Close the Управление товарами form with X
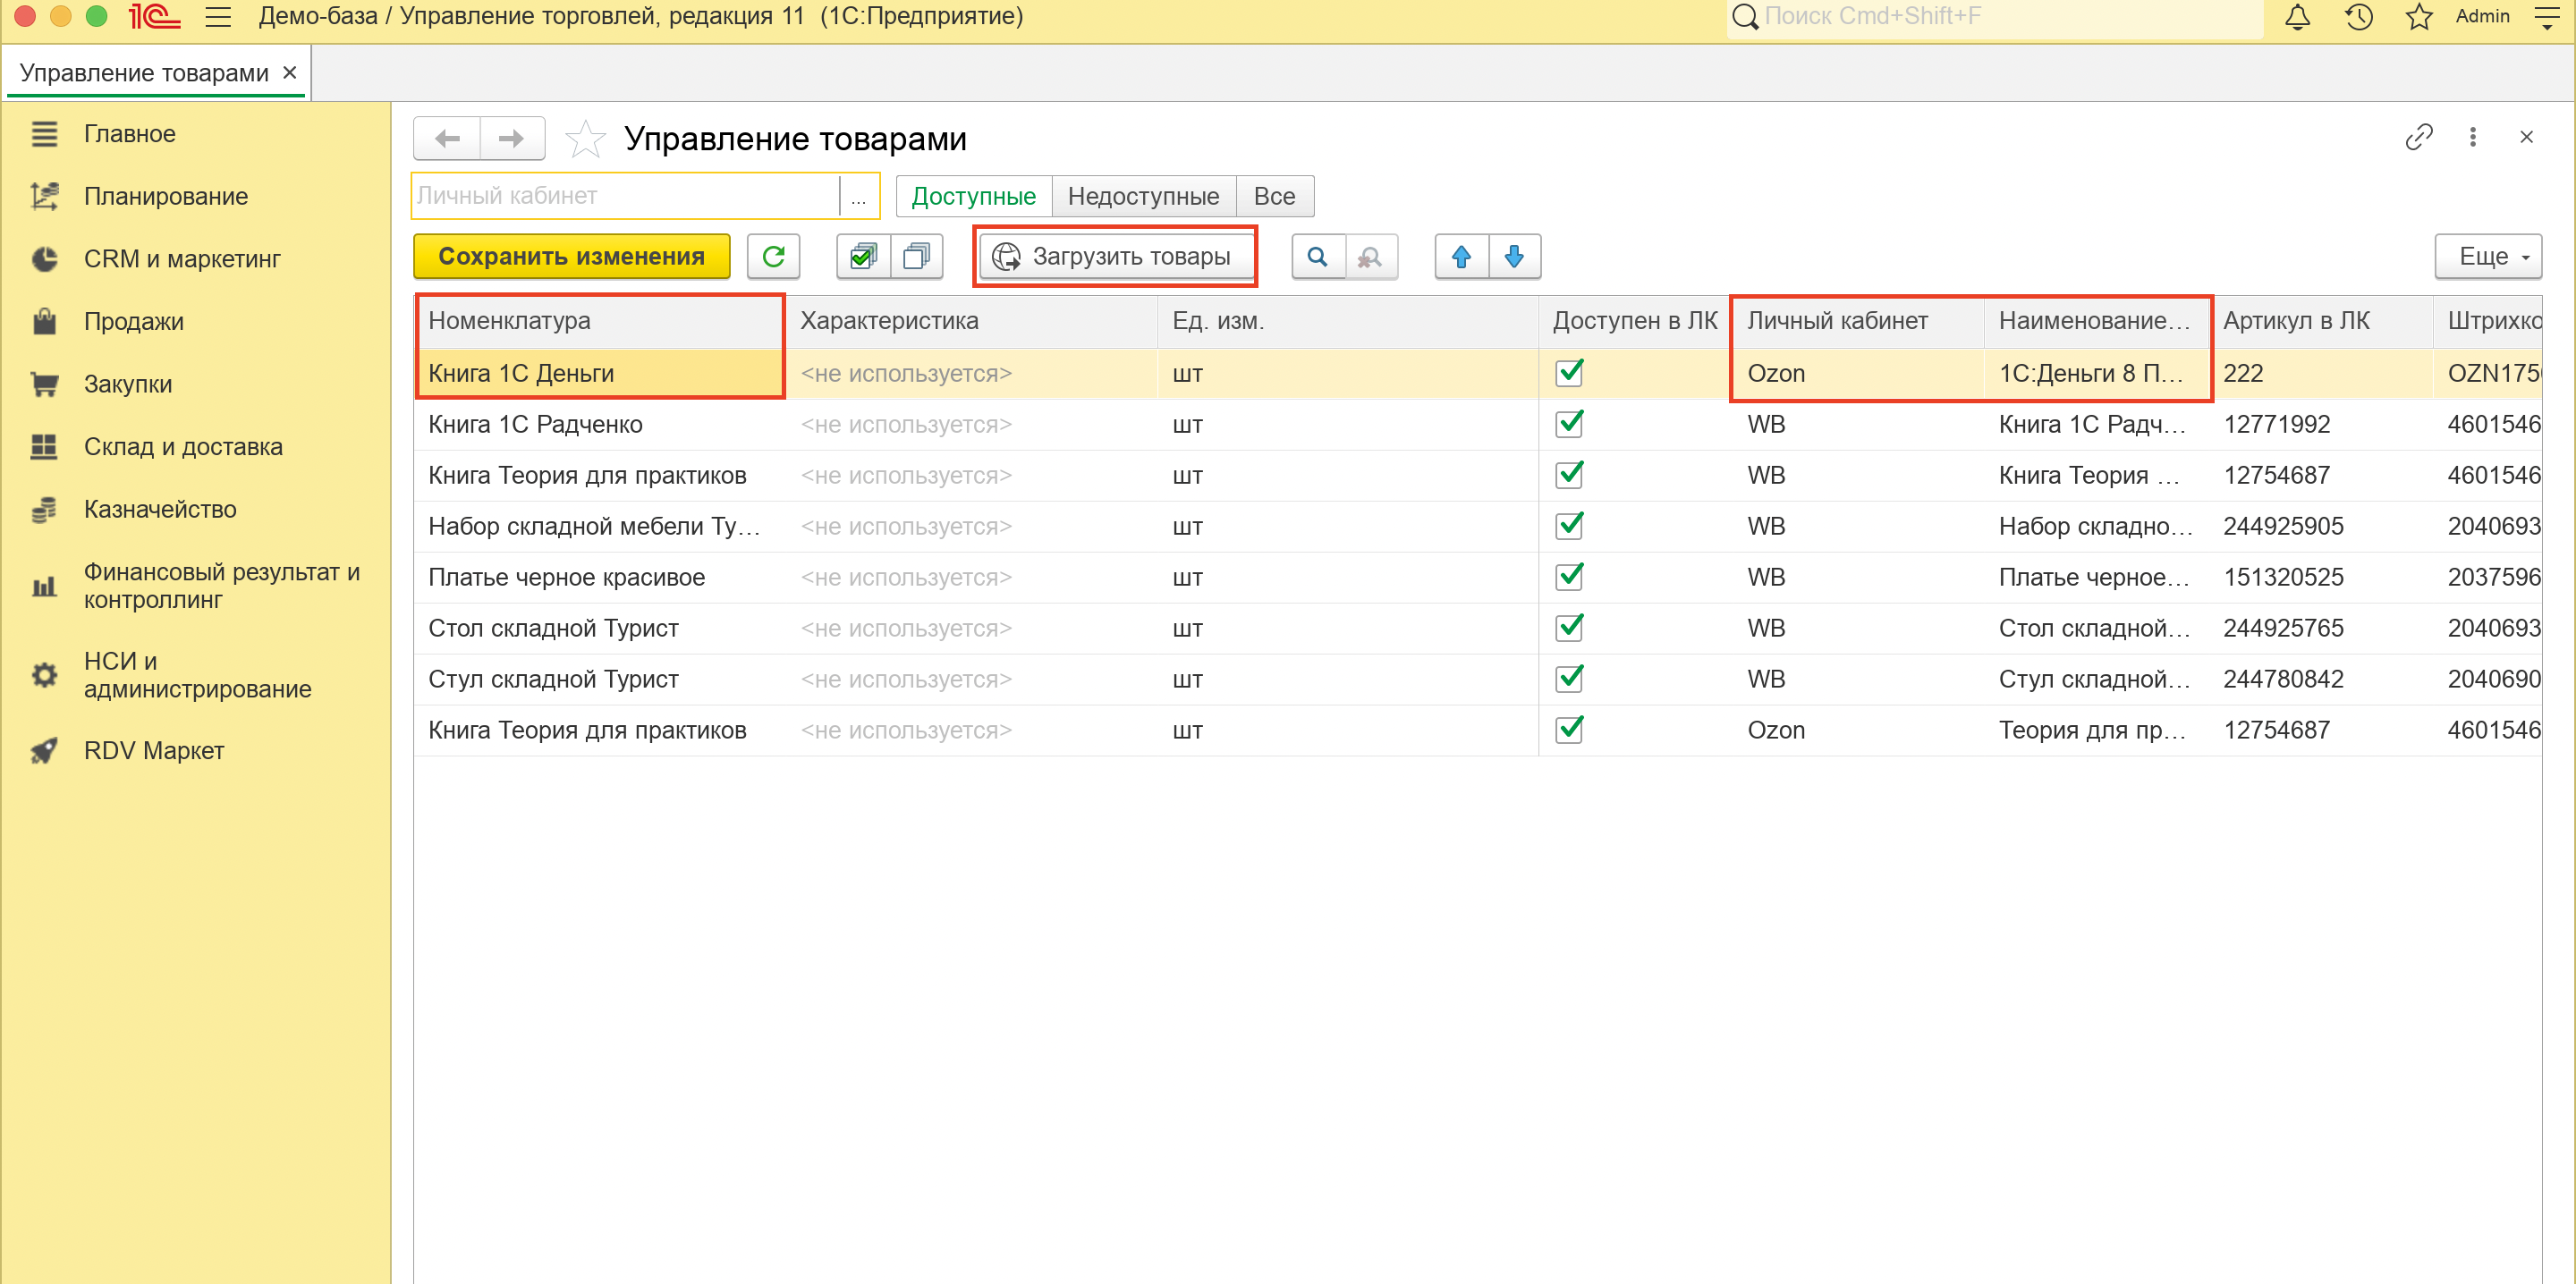 pos(2526,137)
